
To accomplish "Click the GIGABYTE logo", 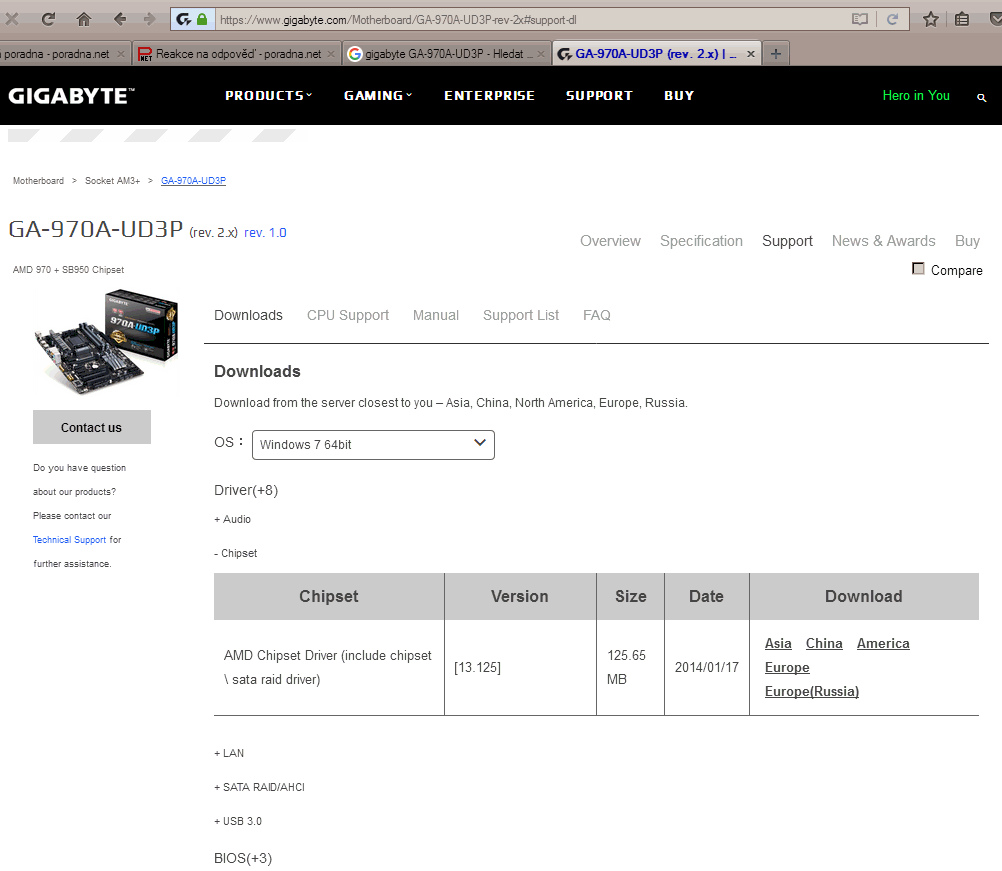I will tap(71, 96).
